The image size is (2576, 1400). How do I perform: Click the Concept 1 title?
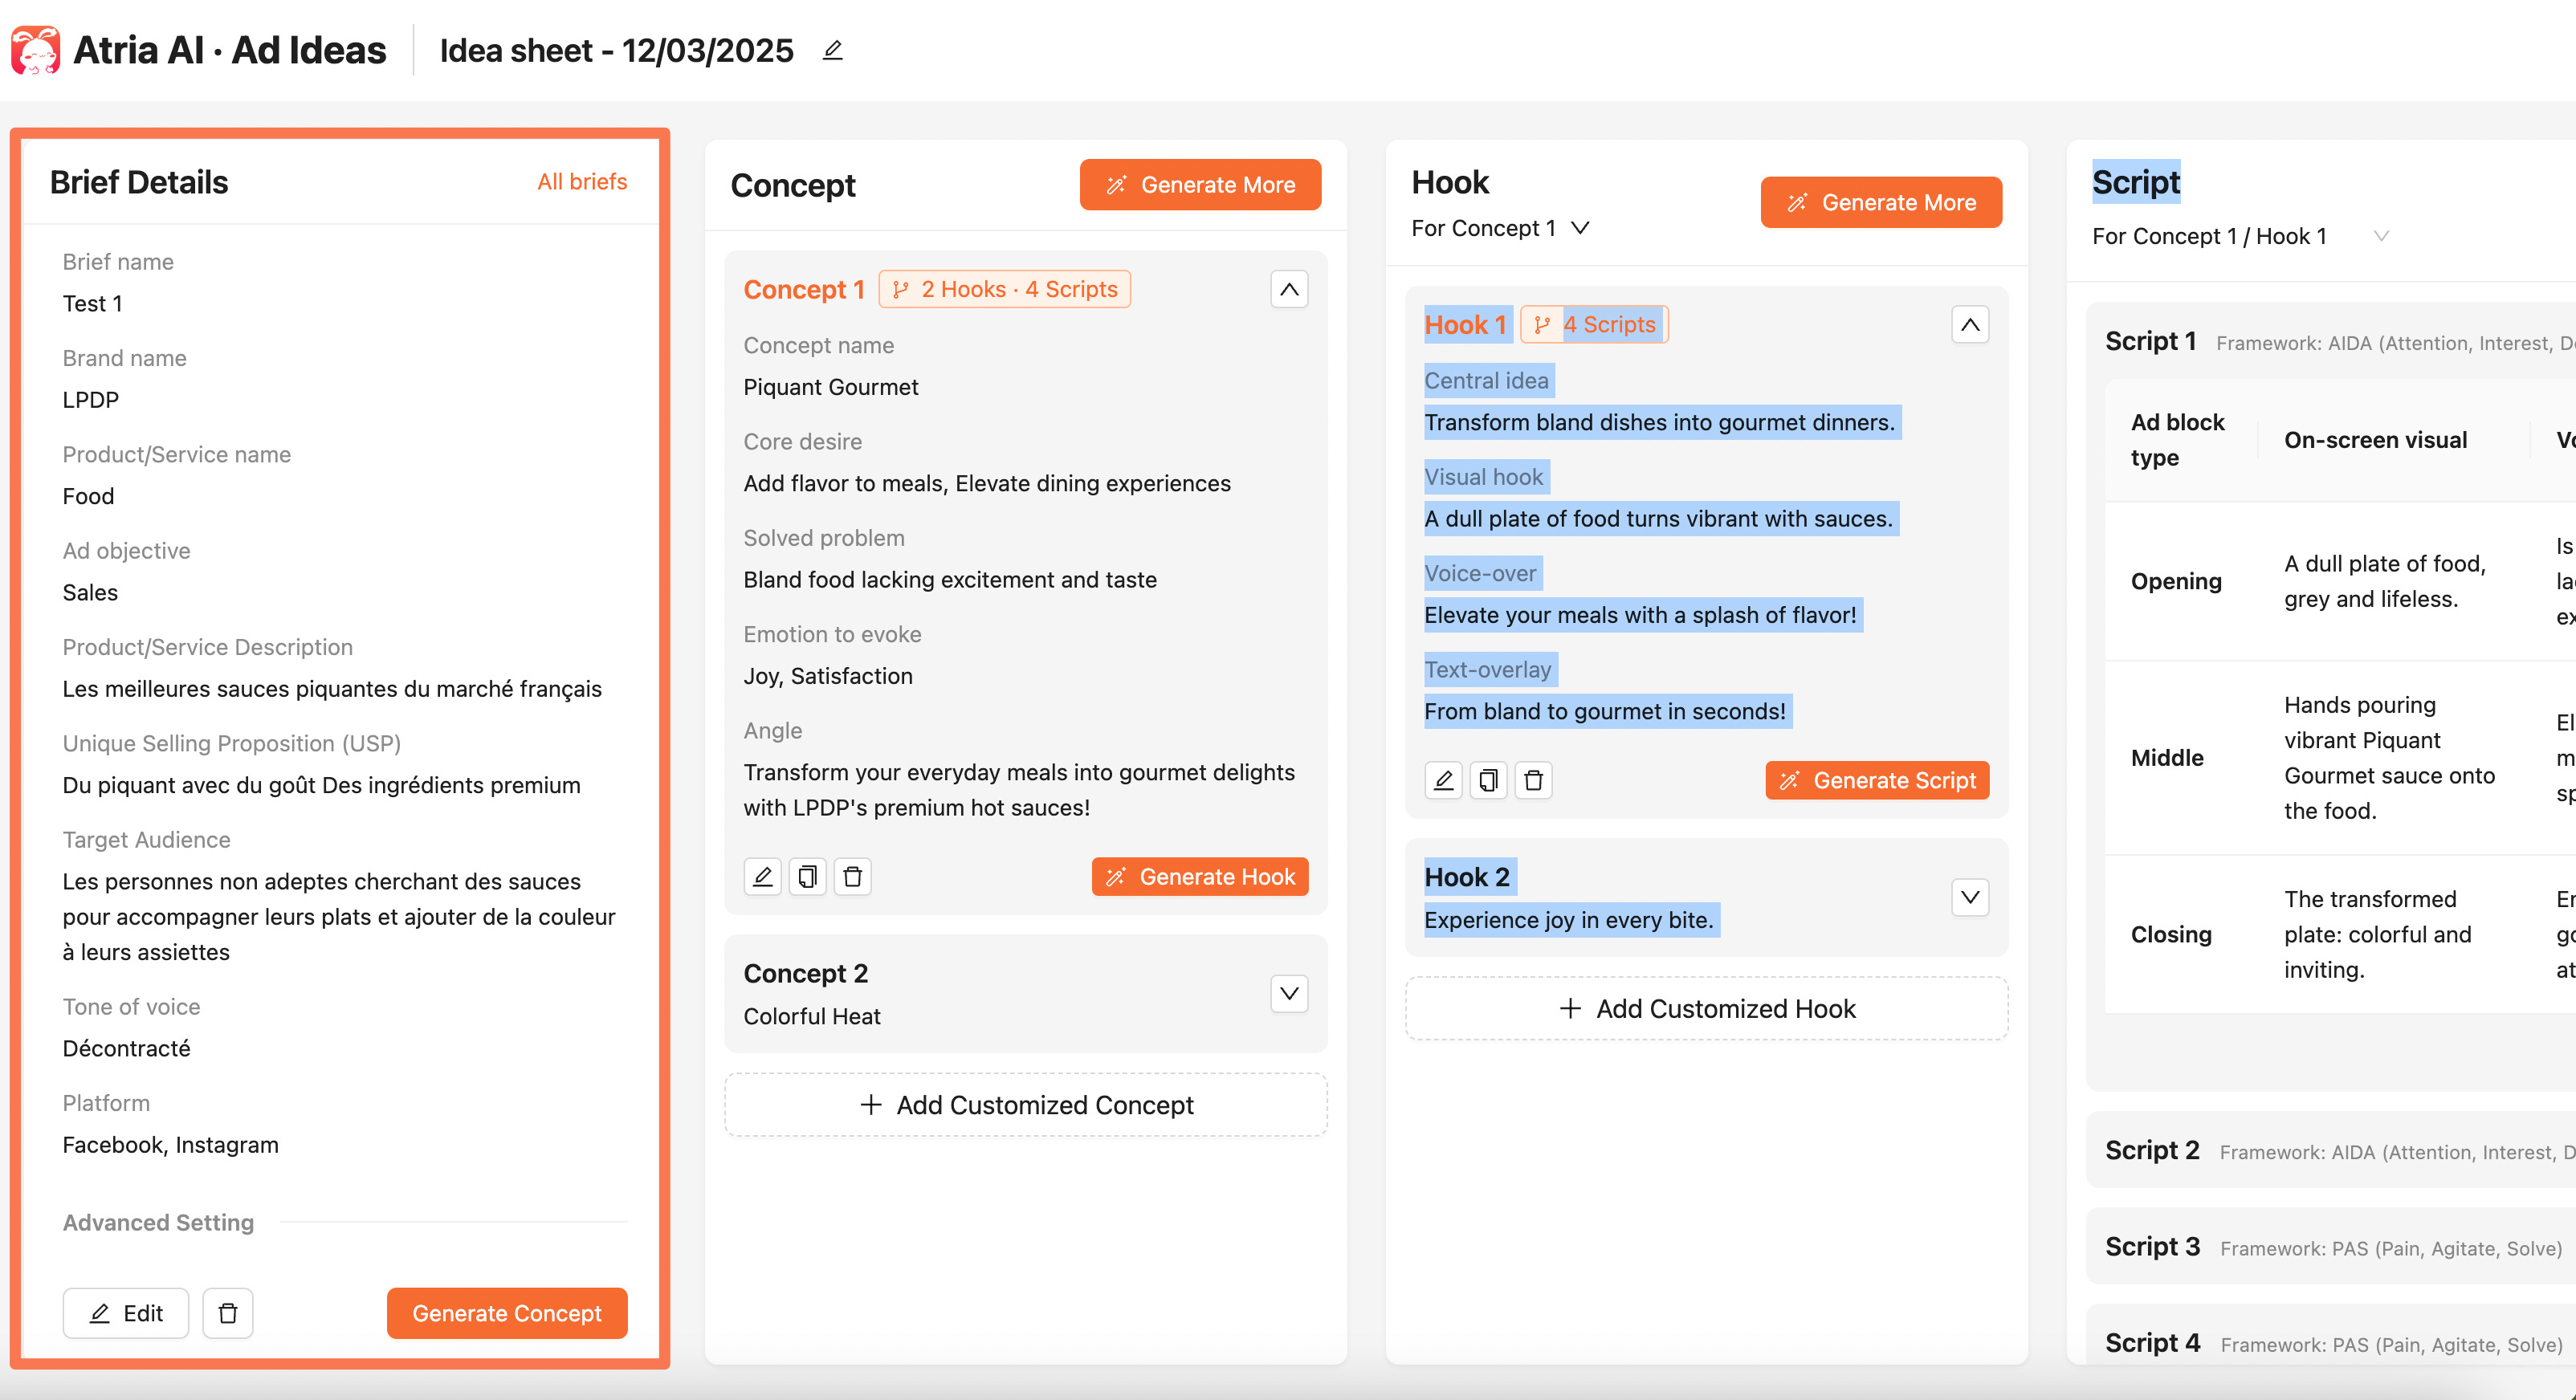pos(804,289)
